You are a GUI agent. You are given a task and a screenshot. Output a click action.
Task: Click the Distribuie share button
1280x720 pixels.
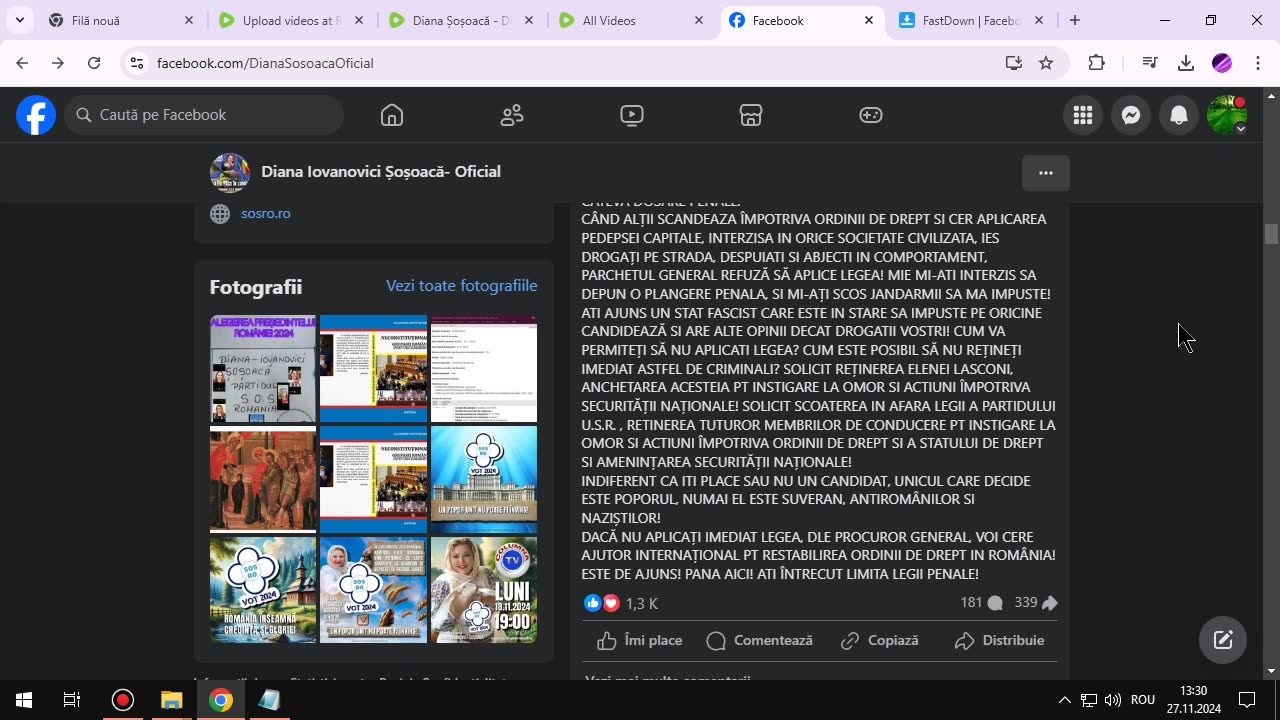coord(1000,641)
